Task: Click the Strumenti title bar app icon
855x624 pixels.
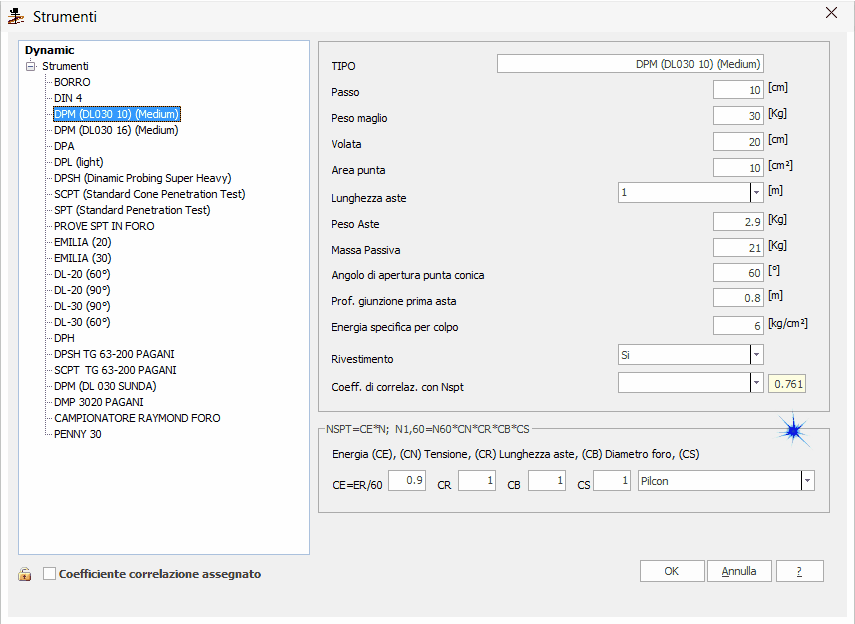Action: pyautogui.click(x=16, y=16)
